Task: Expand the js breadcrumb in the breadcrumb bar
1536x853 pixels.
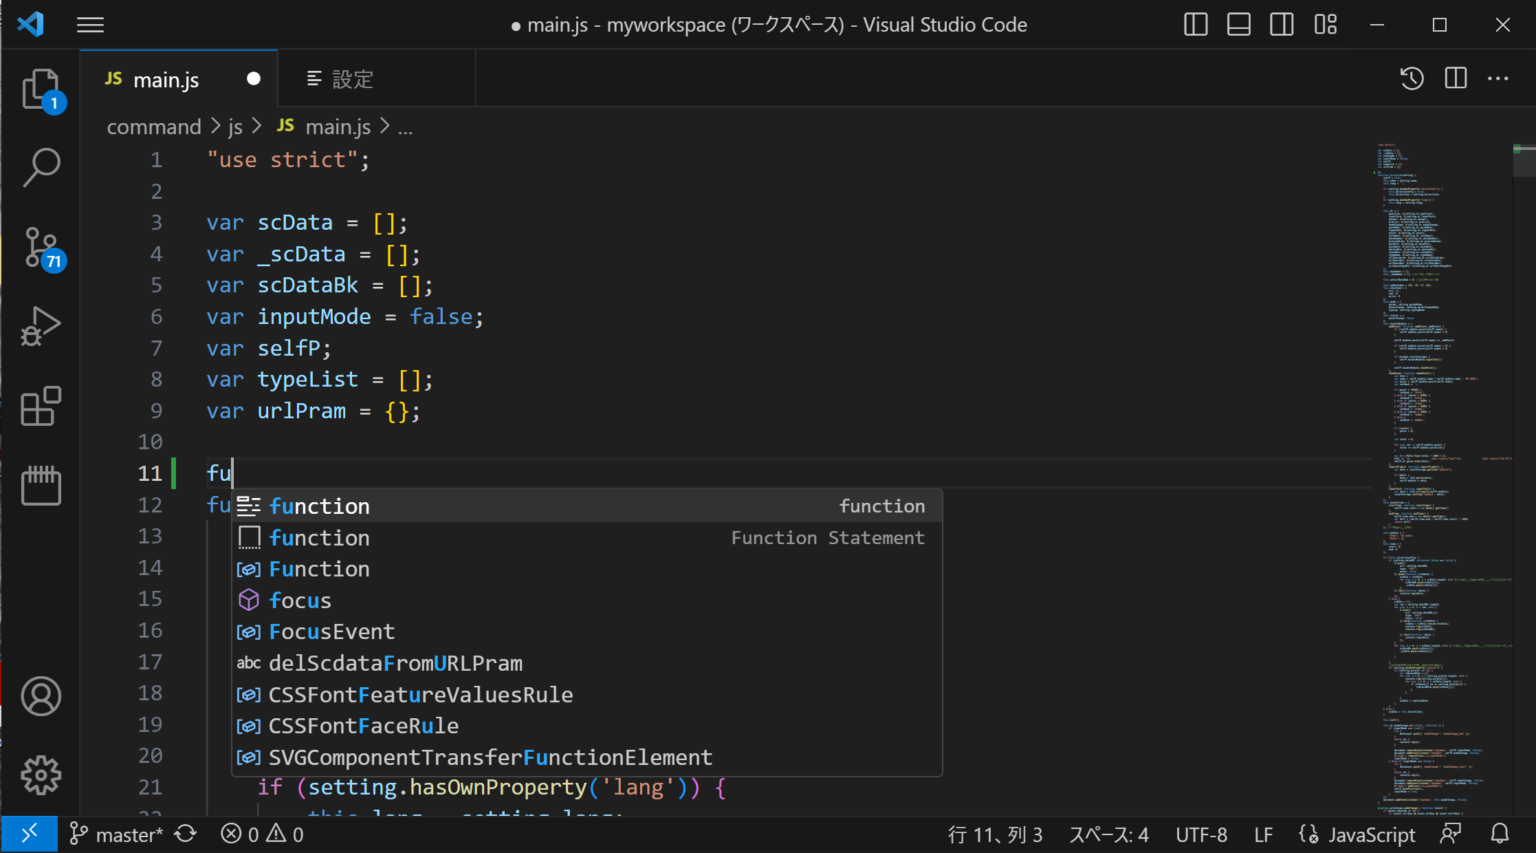Action: (235, 126)
